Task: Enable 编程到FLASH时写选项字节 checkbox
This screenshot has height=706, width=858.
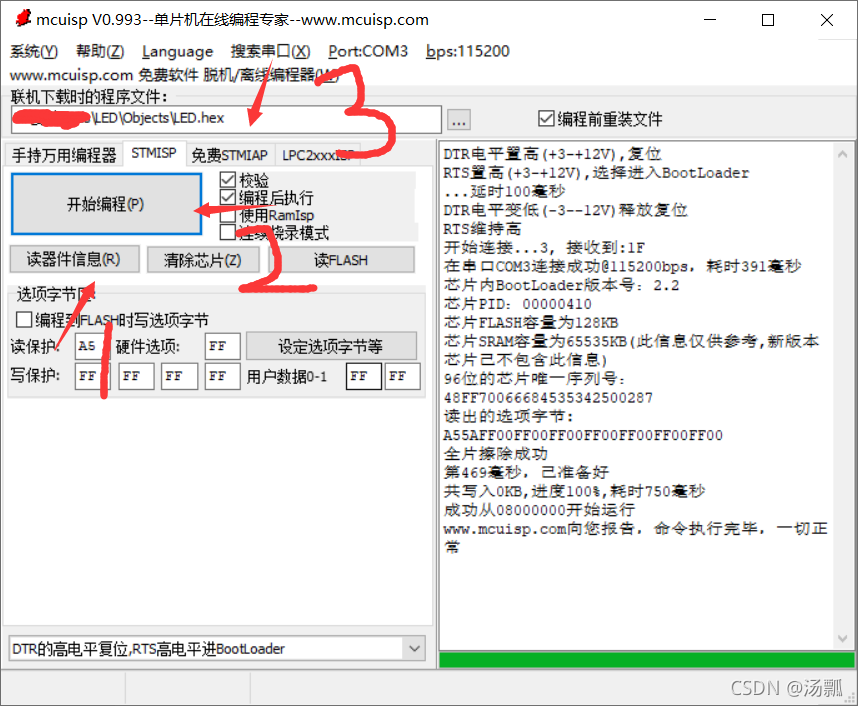Action: [112, 320]
